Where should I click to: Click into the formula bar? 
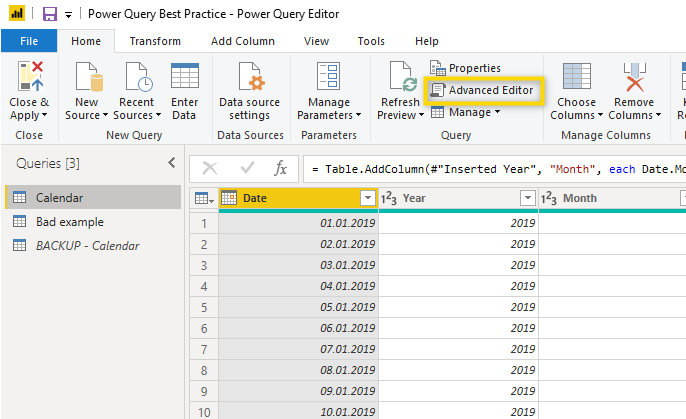click(494, 169)
